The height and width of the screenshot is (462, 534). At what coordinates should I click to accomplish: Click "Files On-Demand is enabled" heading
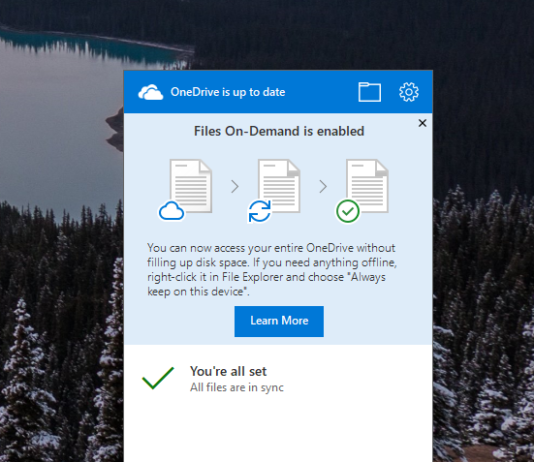click(x=279, y=131)
